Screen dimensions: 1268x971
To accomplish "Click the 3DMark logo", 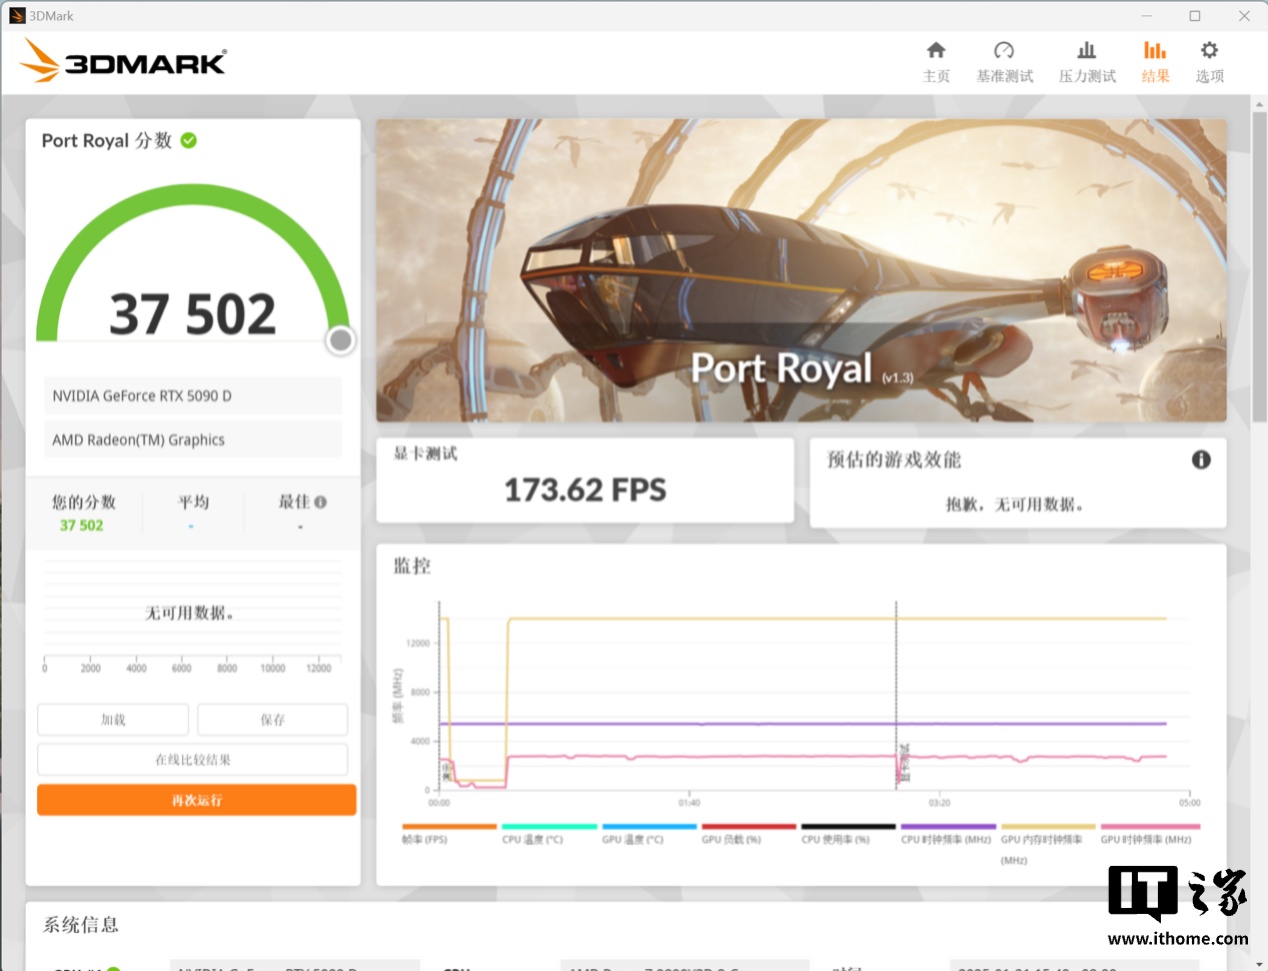I will (x=123, y=62).
